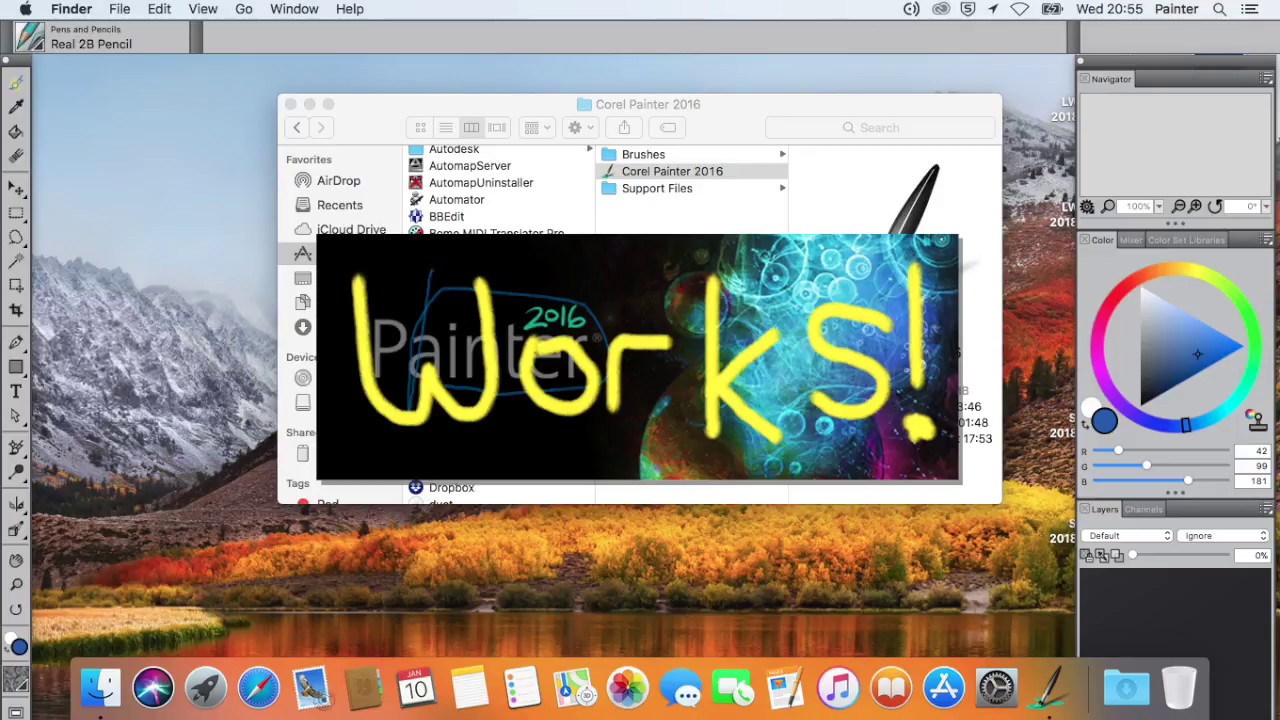The height and width of the screenshot is (720, 1280).
Task: Close the Navigator panel
Action: (x=1083, y=79)
